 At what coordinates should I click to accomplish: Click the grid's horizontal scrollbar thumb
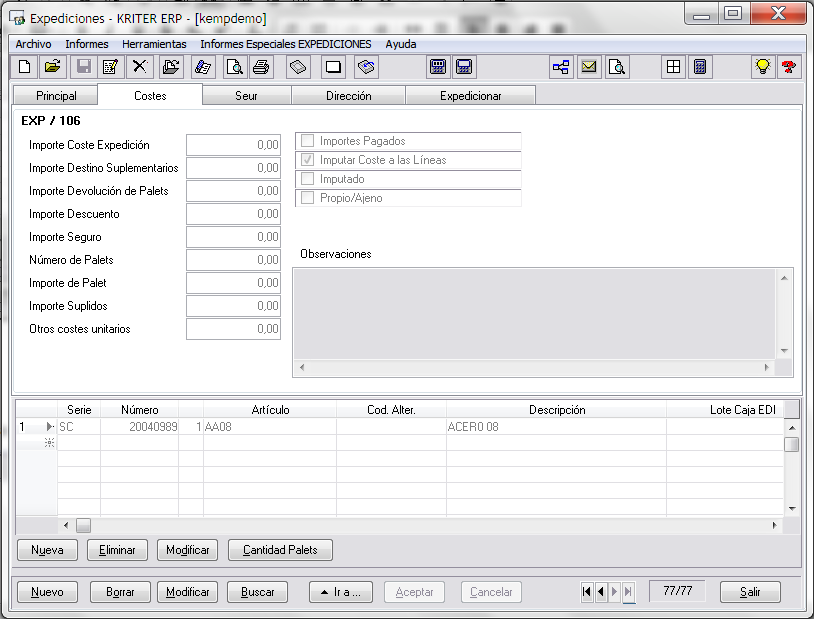84,526
